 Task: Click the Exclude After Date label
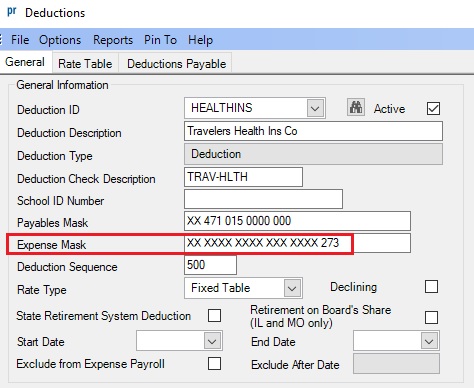point(295,365)
